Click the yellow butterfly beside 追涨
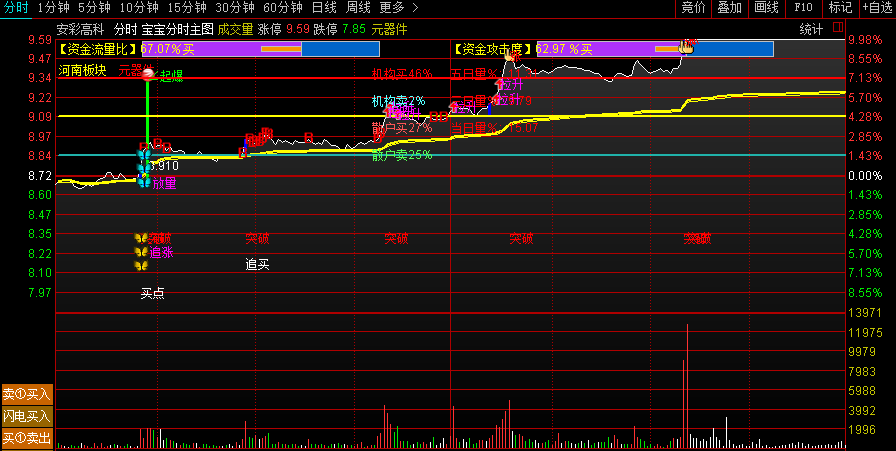Viewport: 896px width, 451px height. (141, 252)
